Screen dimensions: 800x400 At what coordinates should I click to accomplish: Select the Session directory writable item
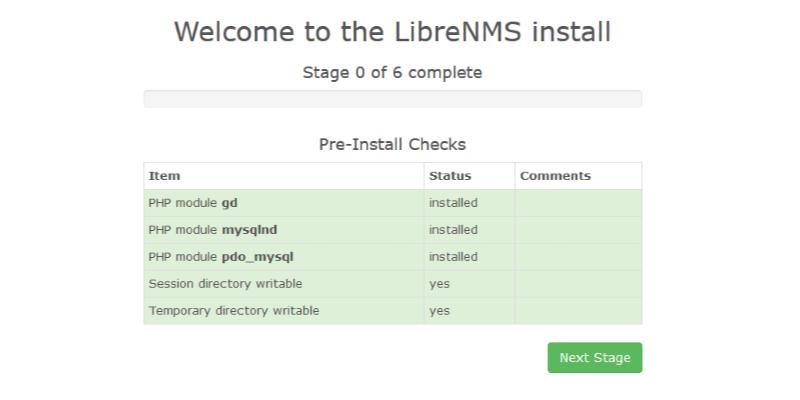click(x=225, y=284)
